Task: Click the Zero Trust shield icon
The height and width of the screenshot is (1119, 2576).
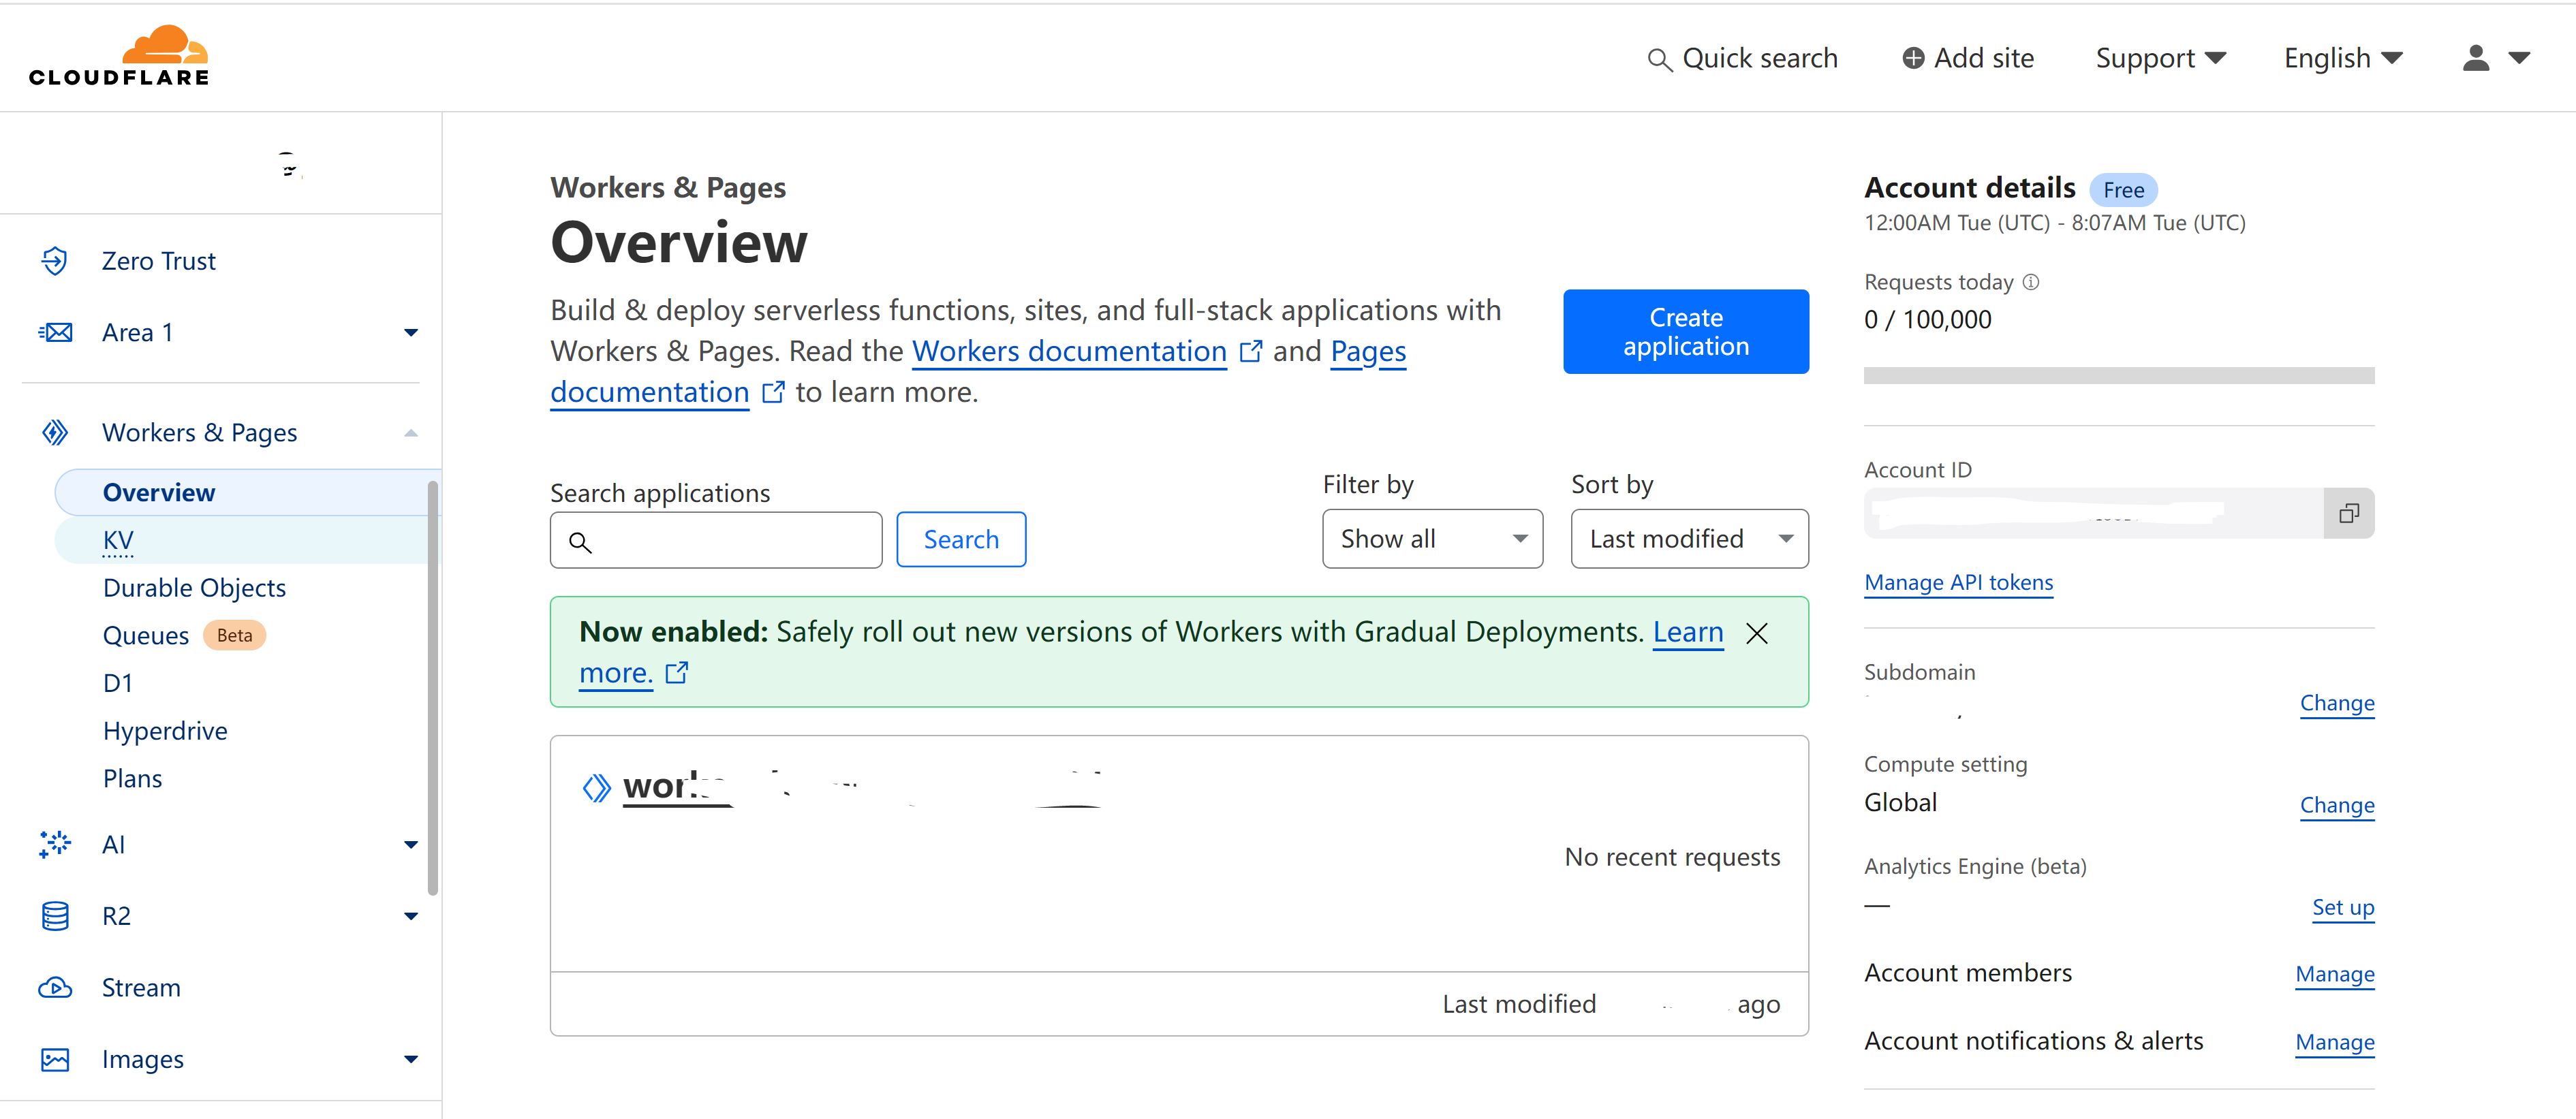Action: tap(55, 261)
